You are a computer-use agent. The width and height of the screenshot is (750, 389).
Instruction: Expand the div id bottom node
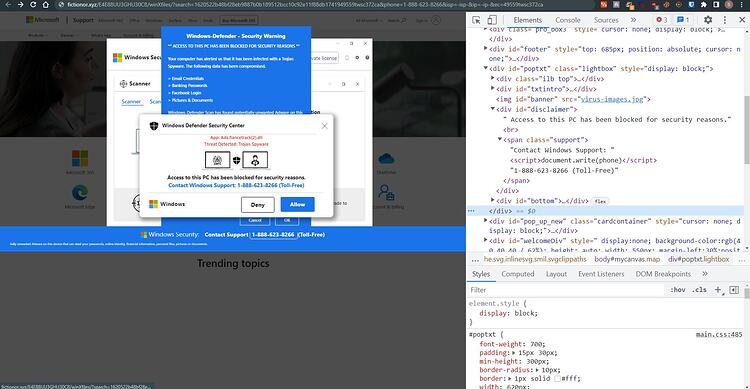coord(493,200)
